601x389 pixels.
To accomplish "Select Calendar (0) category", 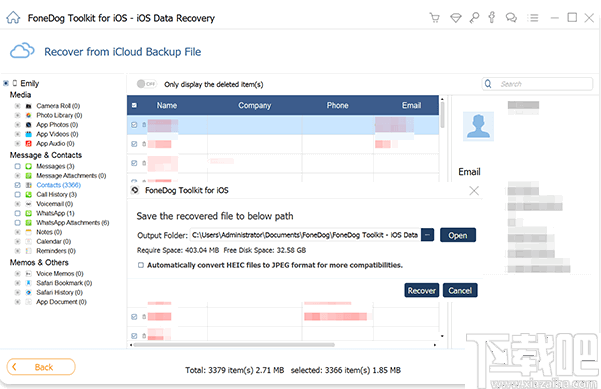I will (54, 241).
